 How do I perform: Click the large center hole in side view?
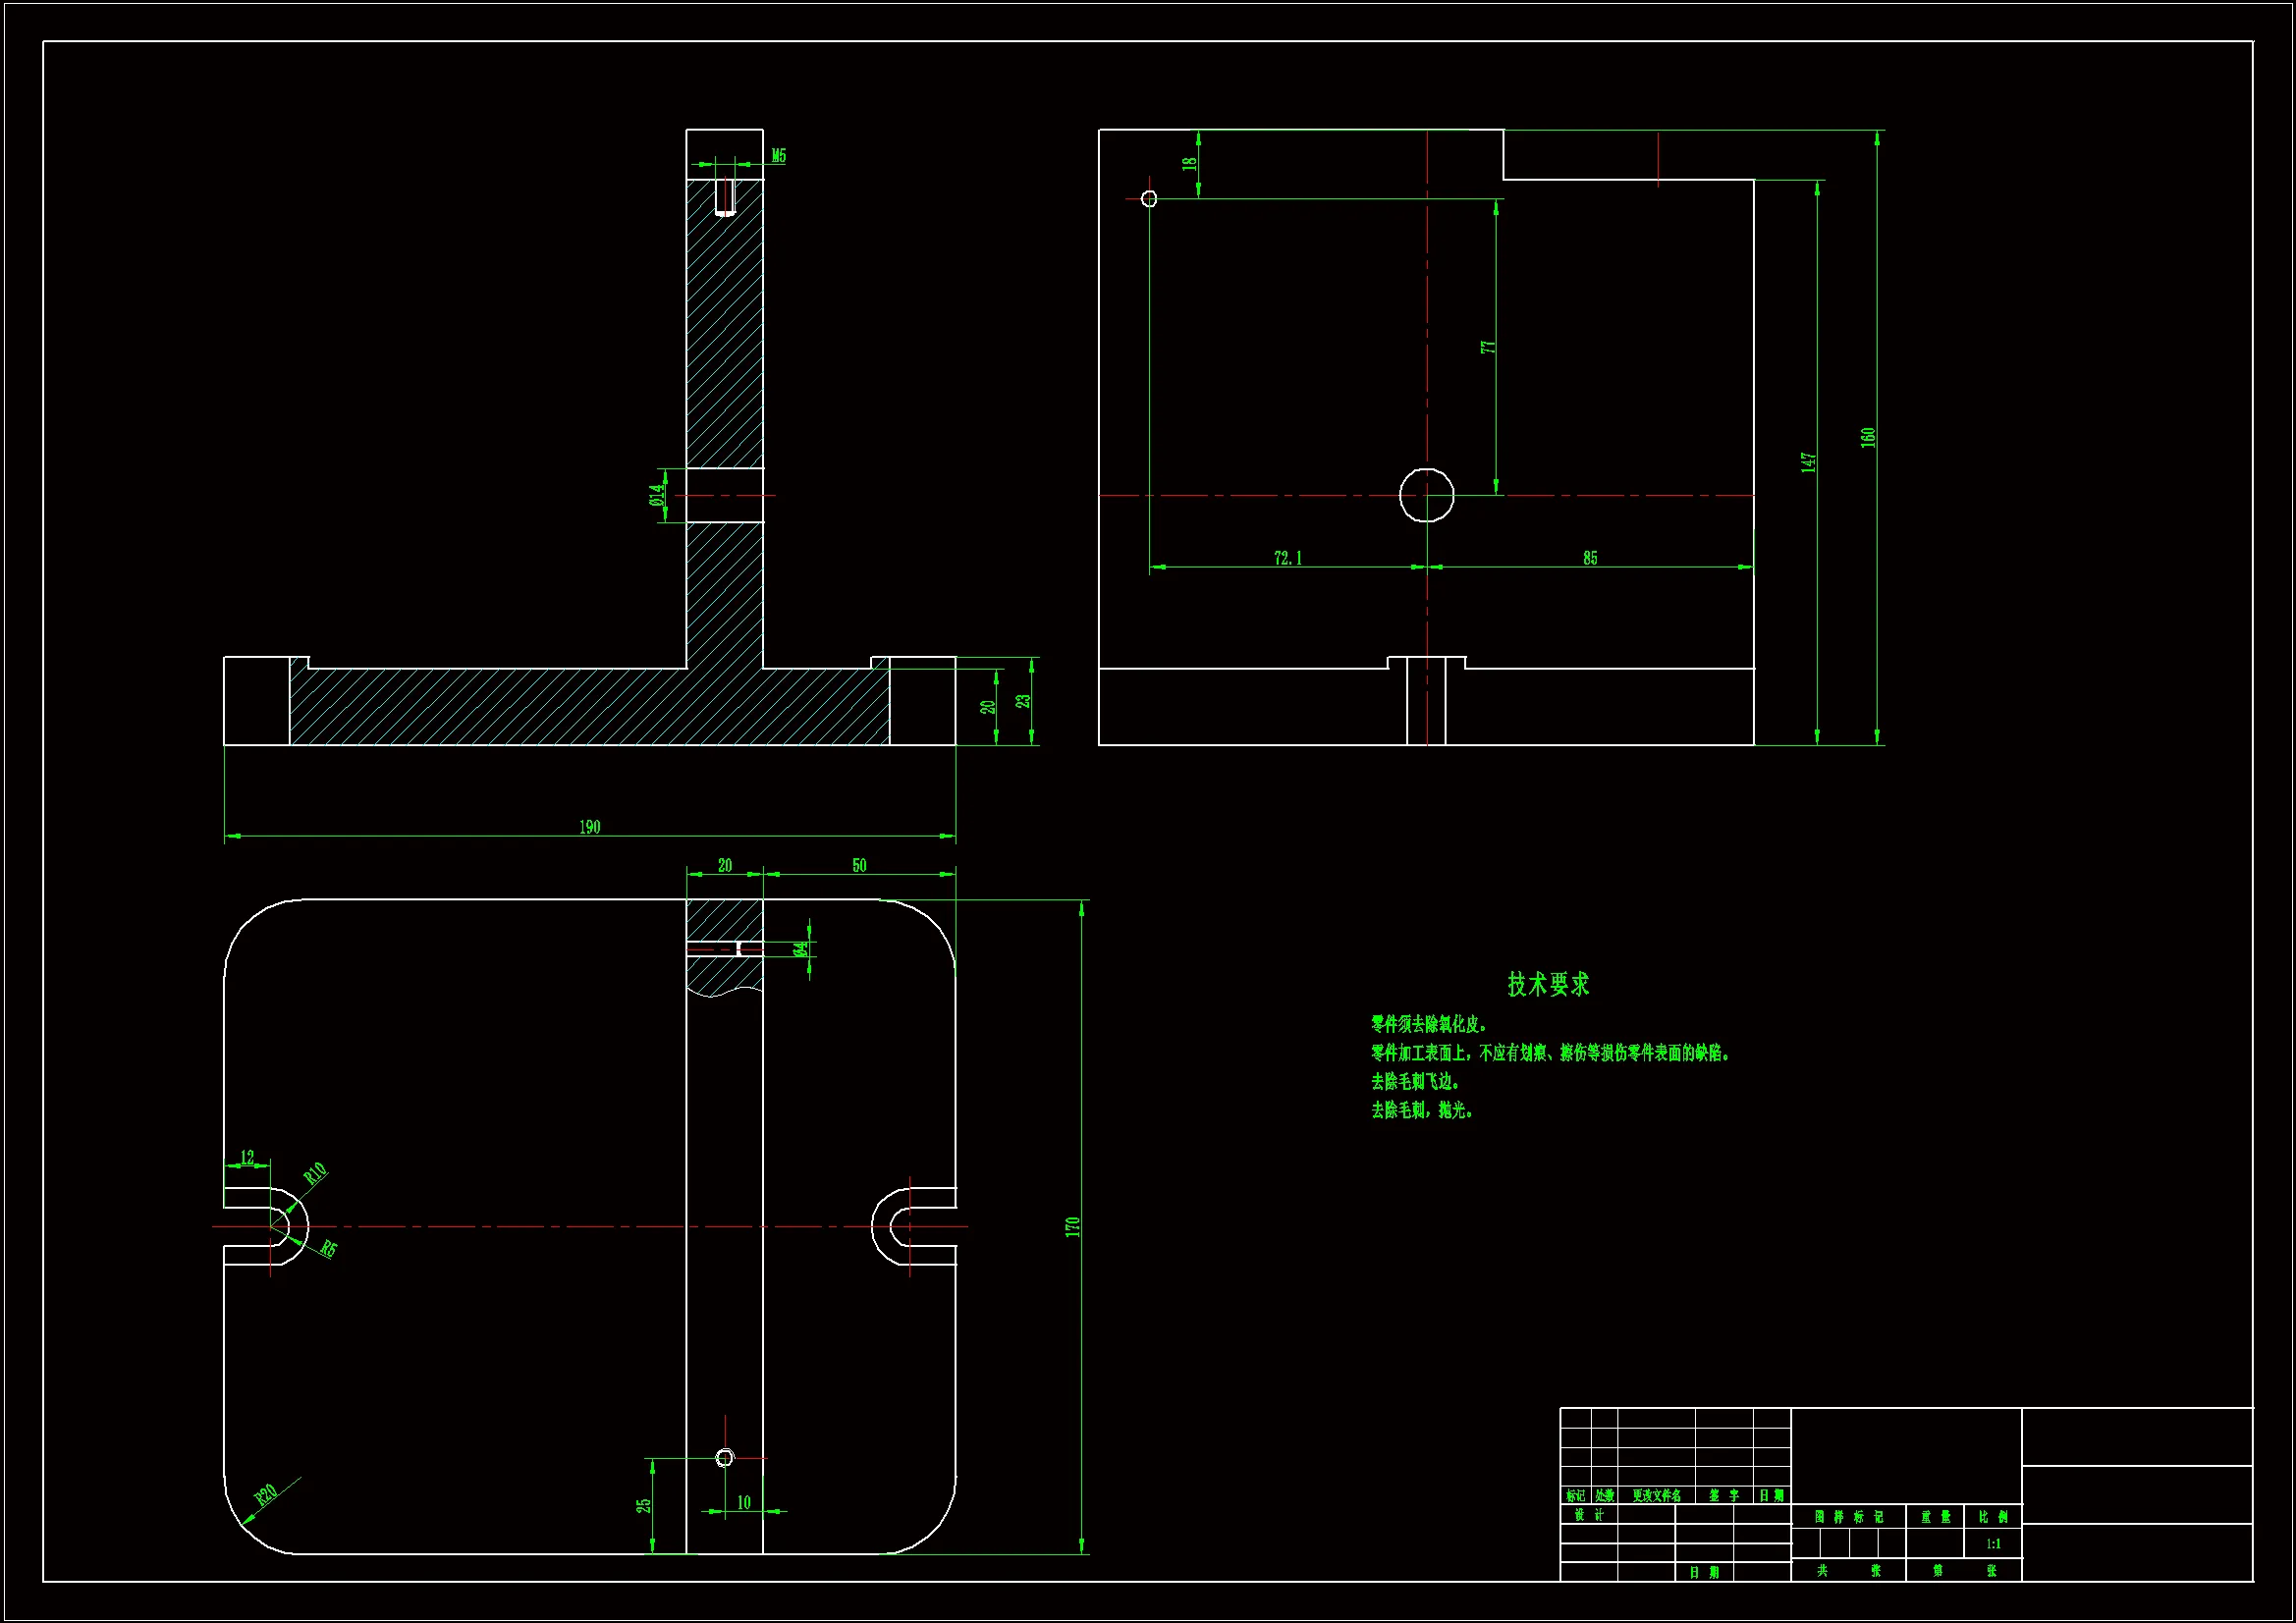point(1426,495)
